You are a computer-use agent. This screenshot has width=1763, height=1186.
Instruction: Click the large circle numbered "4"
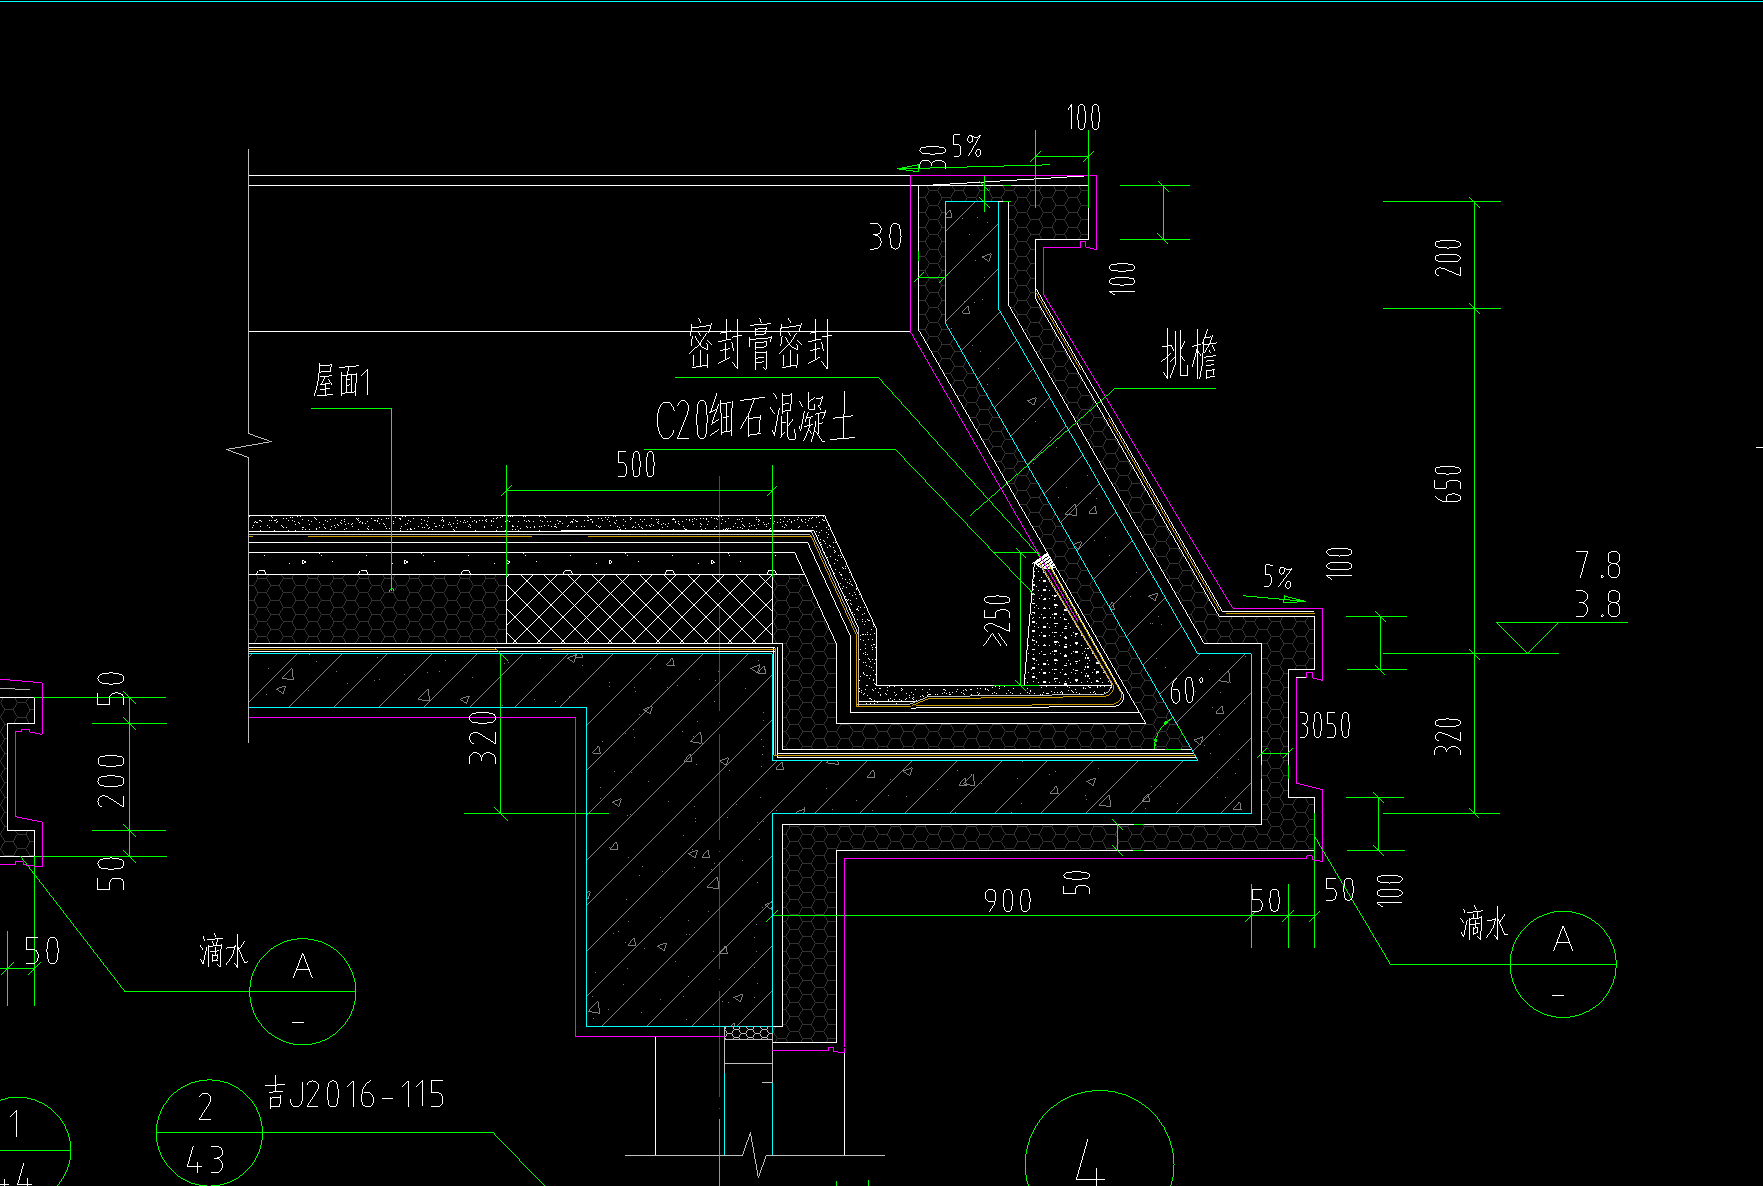(x=1100, y=1140)
